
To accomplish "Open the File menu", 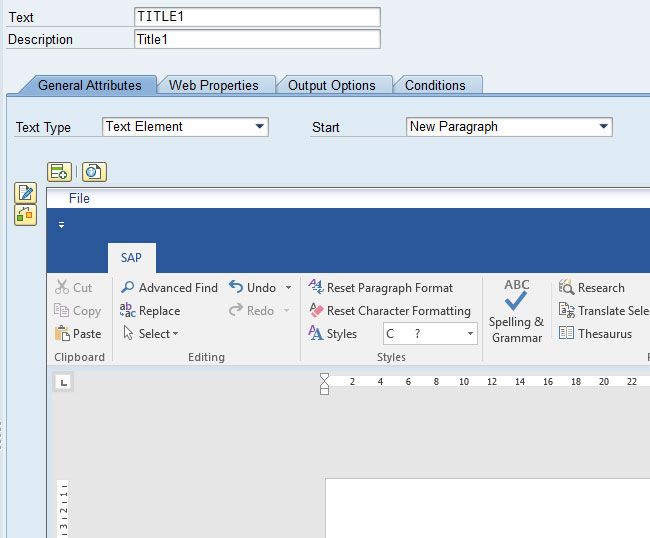I will click(x=79, y=199).
